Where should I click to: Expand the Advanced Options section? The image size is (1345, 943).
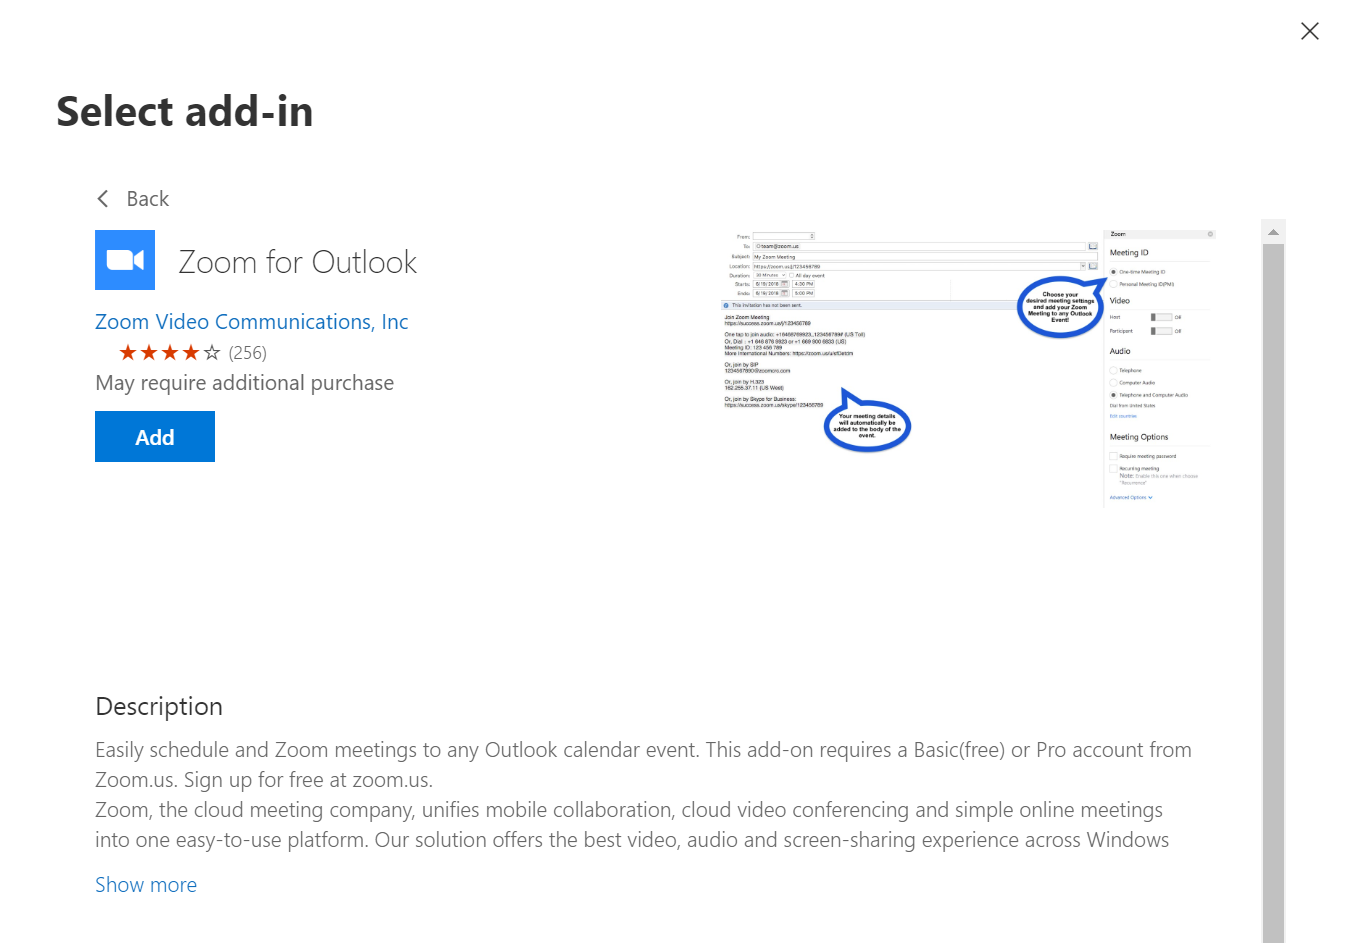[x=1129, y=496]
